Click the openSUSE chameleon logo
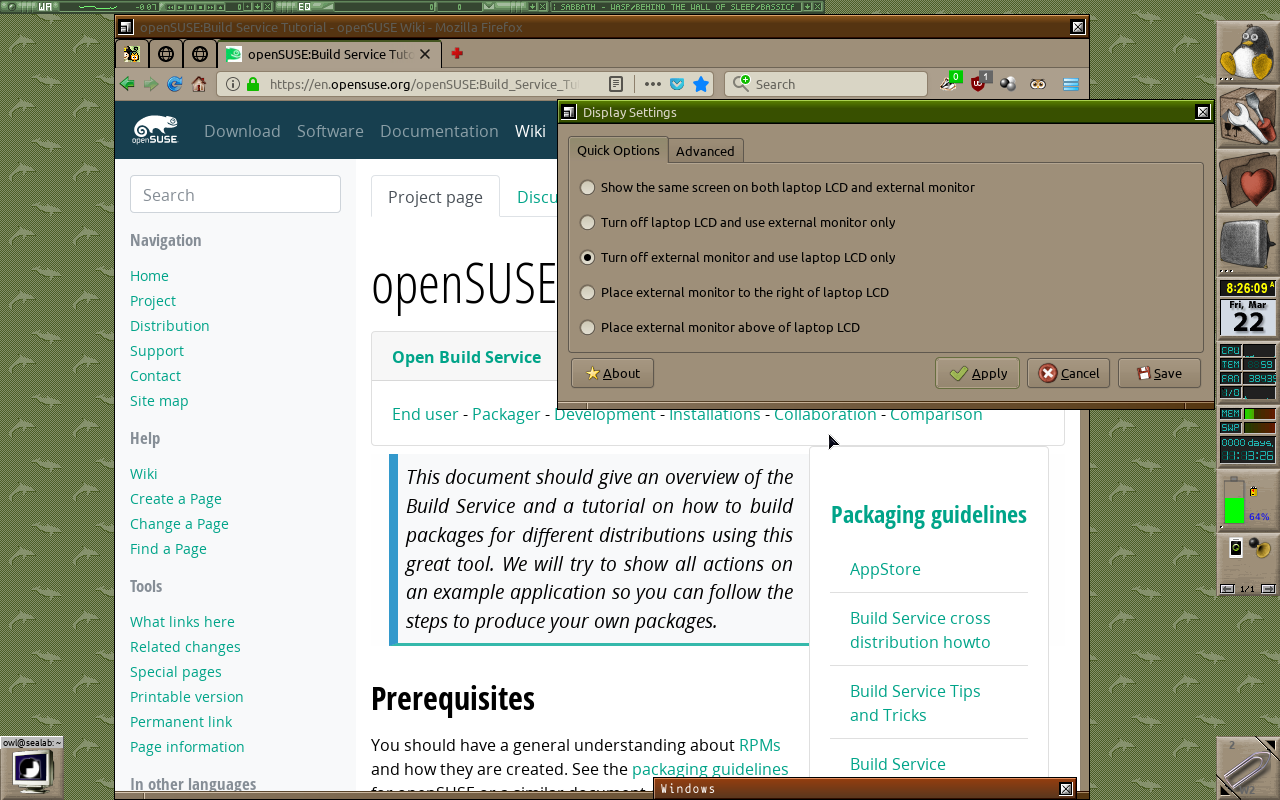Screen dimensions: 1280x800 [155, 130]
